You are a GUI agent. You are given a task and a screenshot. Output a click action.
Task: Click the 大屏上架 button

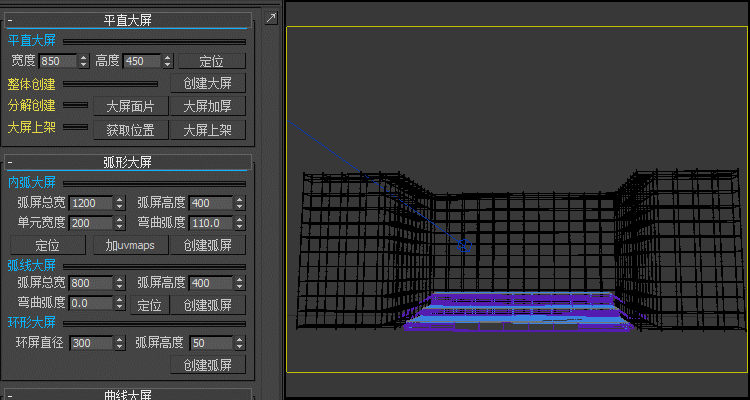[x=208, y=130]
